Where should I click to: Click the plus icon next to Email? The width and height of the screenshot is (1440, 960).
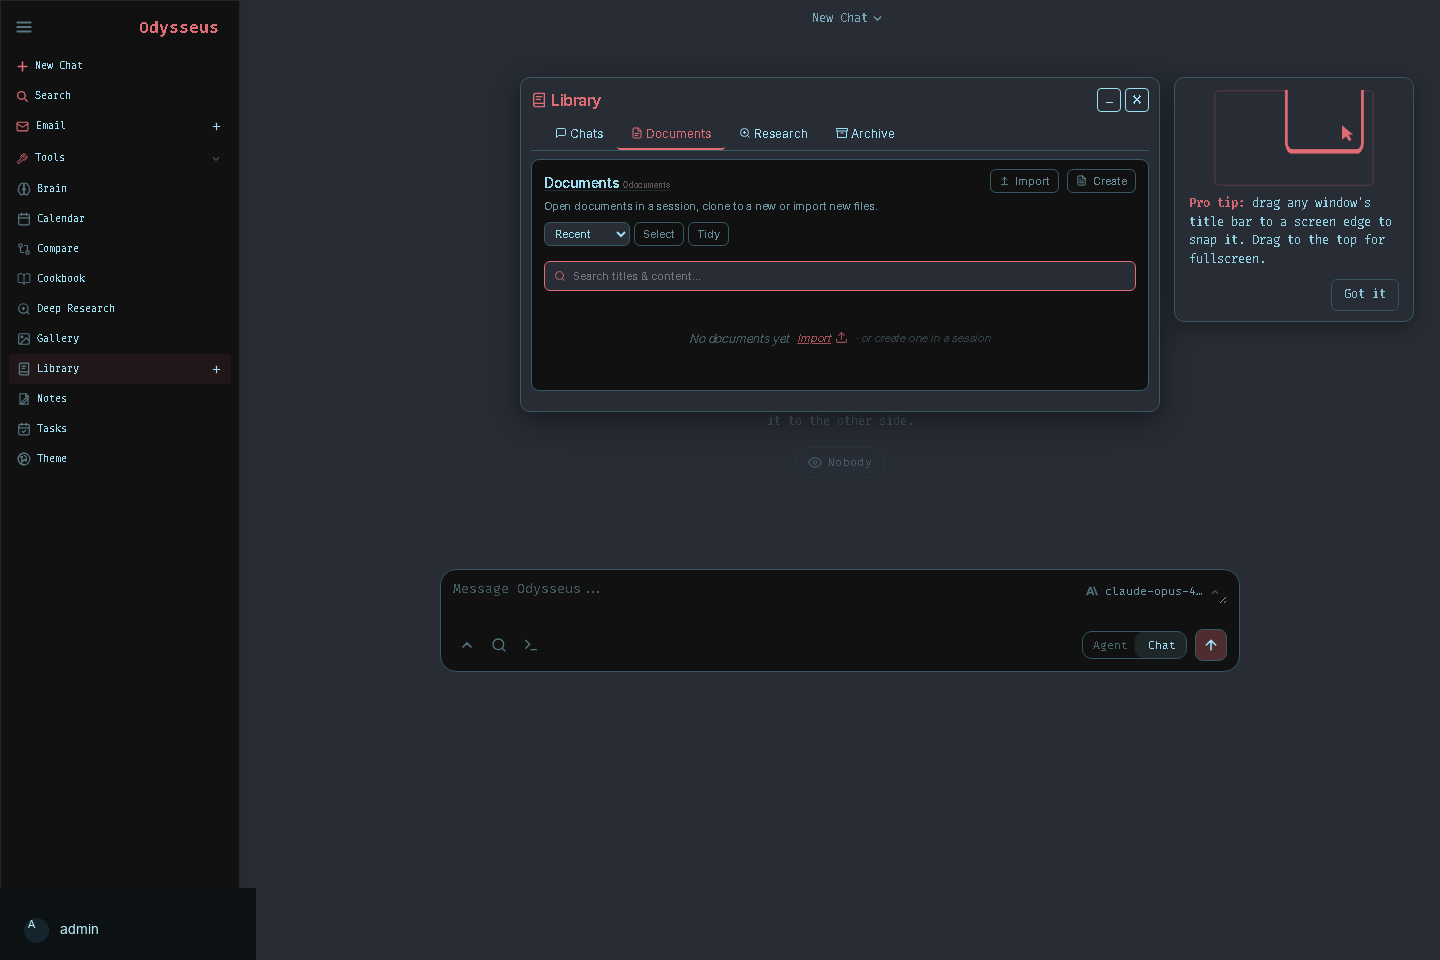216,127
